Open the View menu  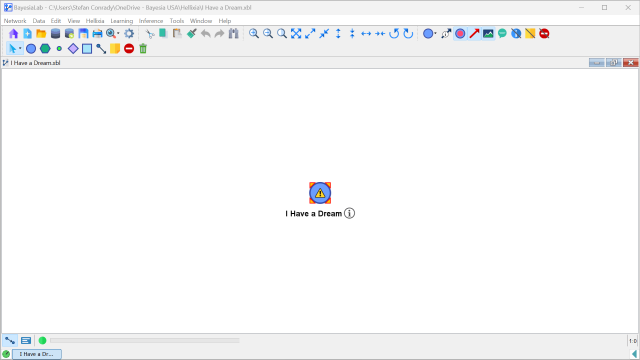[74, 21]
